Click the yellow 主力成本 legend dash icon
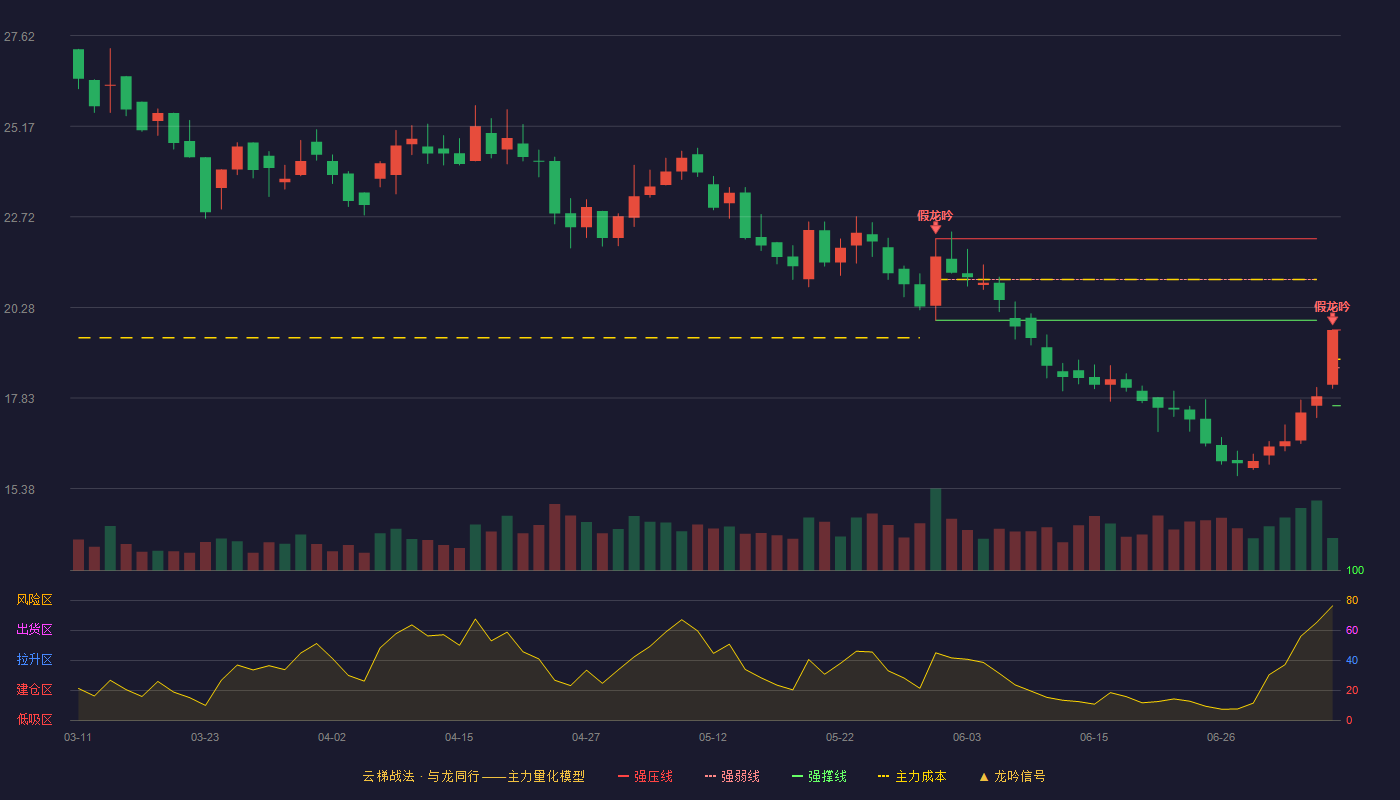This screenshot has height=800, width=1400. [x=884, y=776]
